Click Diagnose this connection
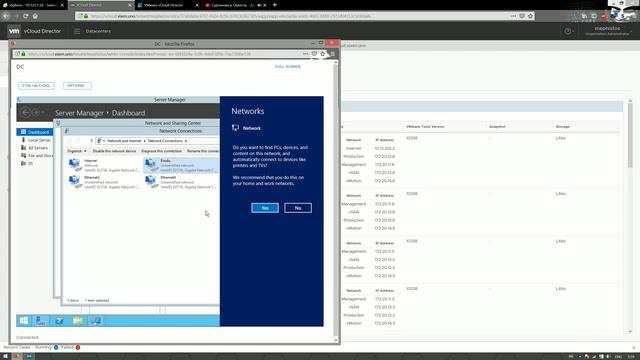The width and height of the screenshot is (640, 360). (x=162, y=151)
